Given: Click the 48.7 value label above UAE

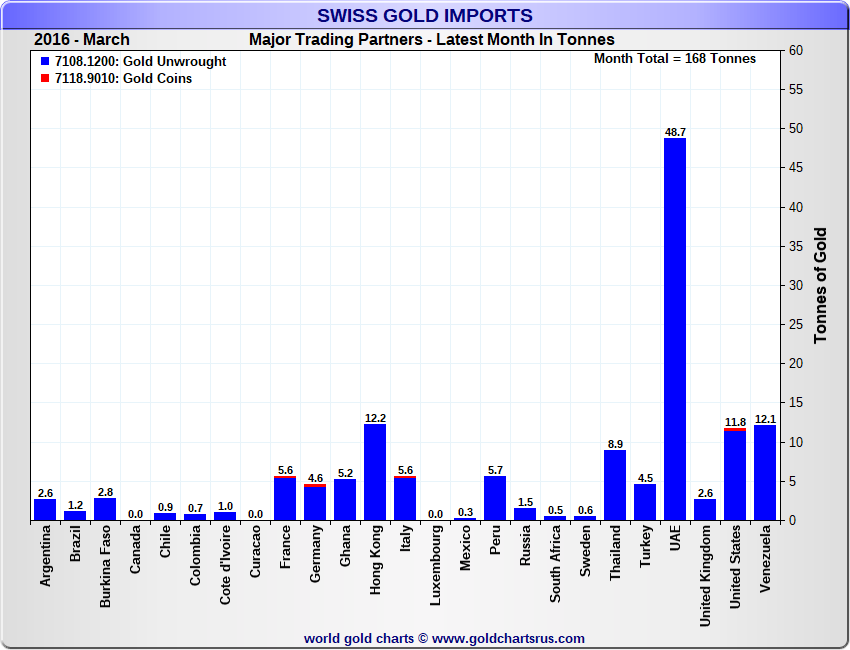Looking at the screenshot, I should tap(675, 132).
